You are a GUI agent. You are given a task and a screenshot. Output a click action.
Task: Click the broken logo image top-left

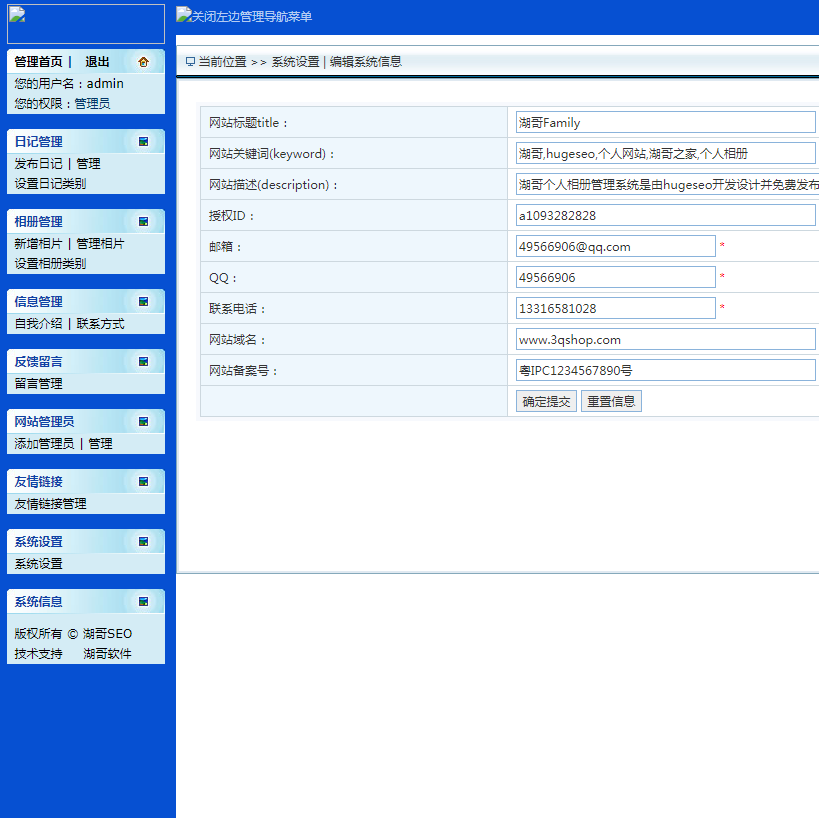[86, 24]
